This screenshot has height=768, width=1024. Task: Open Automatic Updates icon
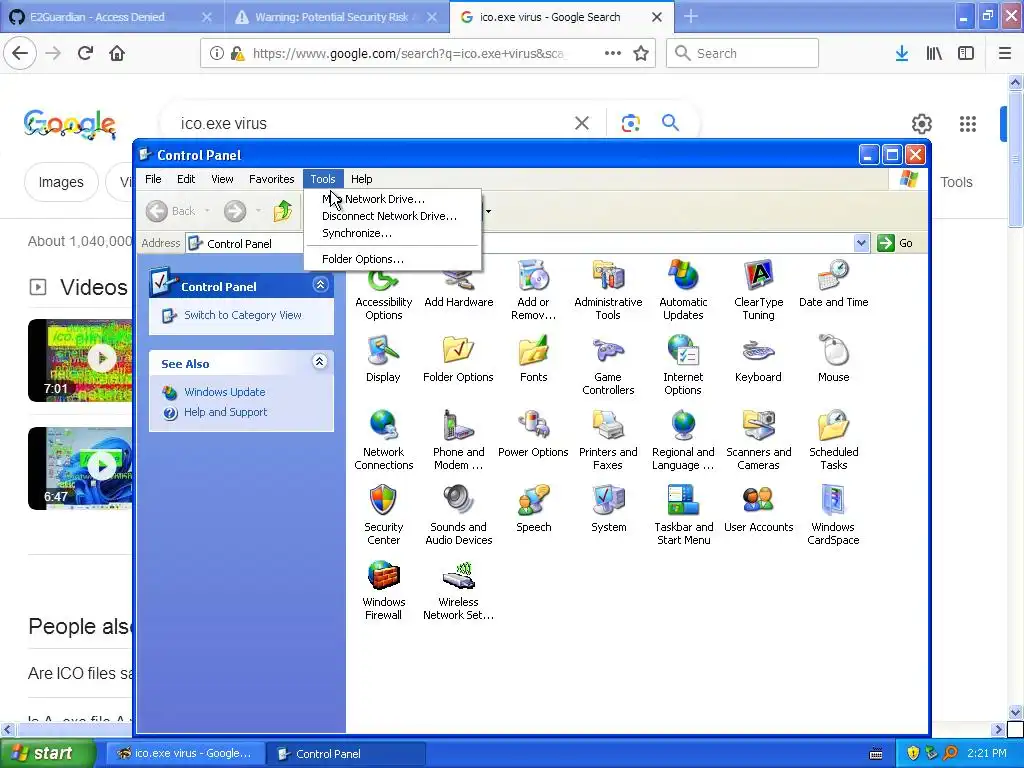tap(683, 289)
